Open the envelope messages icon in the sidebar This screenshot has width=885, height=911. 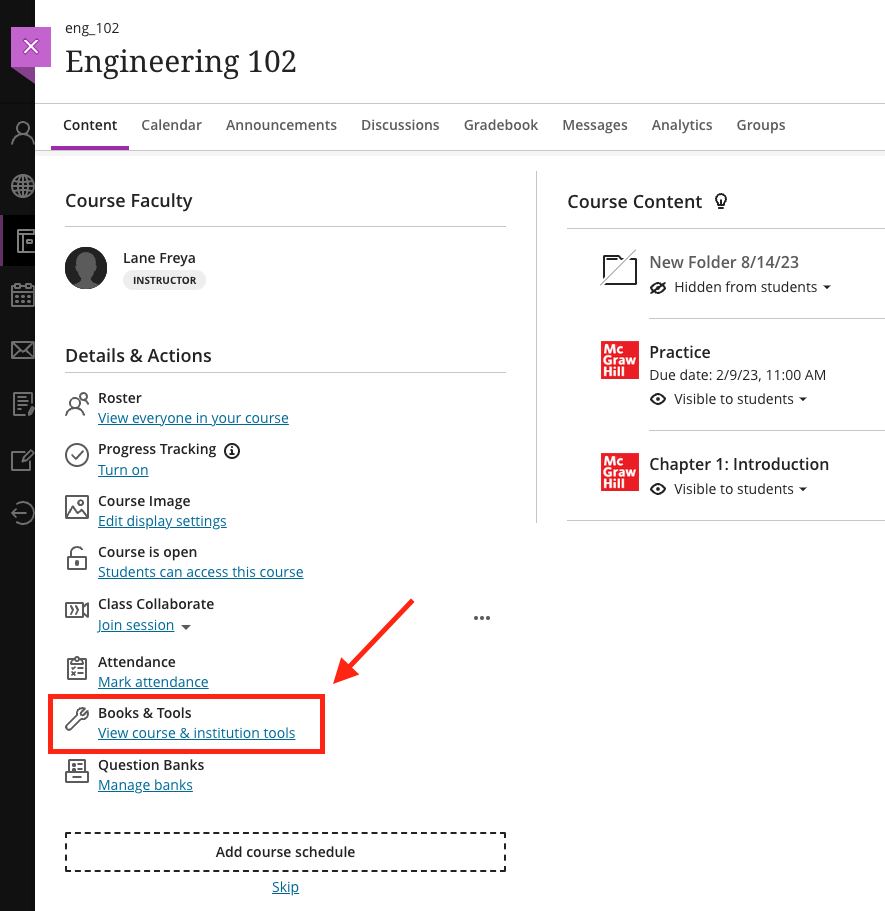pyautogui.click(x=22, y=350)
